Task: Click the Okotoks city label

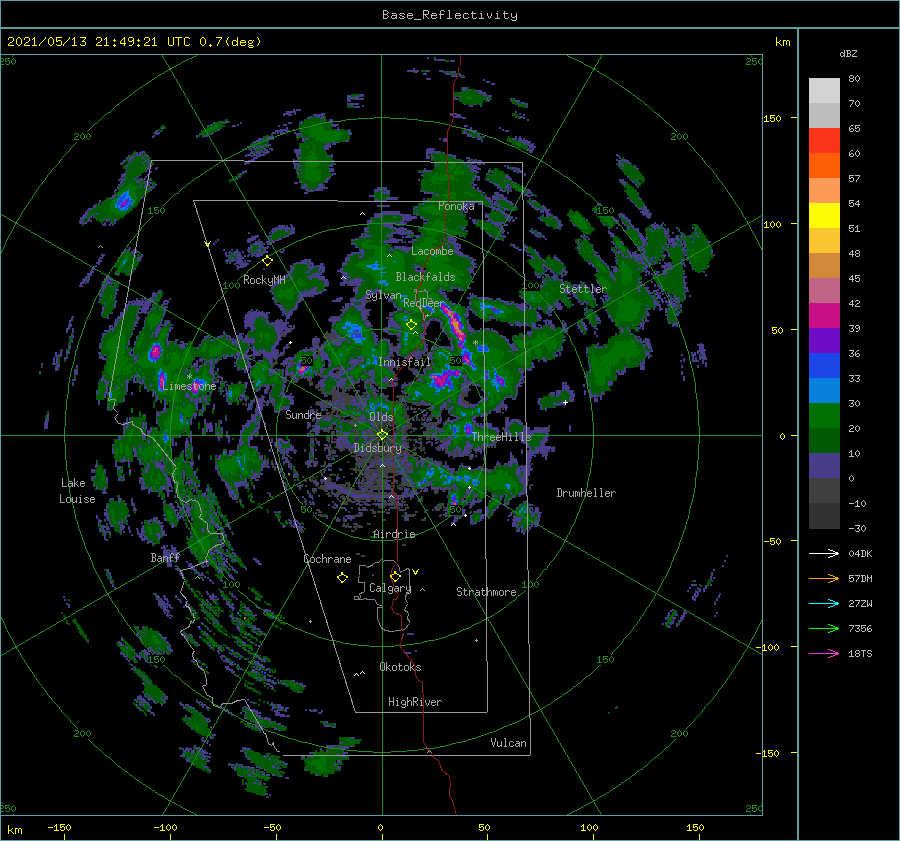Action: pos(400,667)
